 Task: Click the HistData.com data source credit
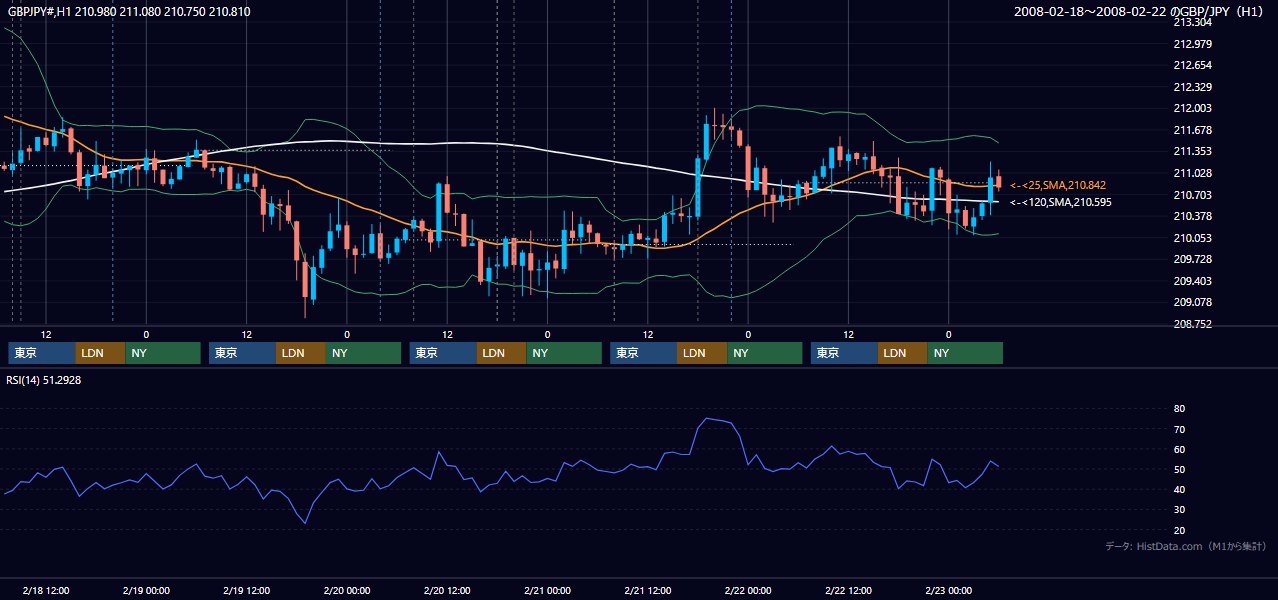click(x=1186, y=546)
